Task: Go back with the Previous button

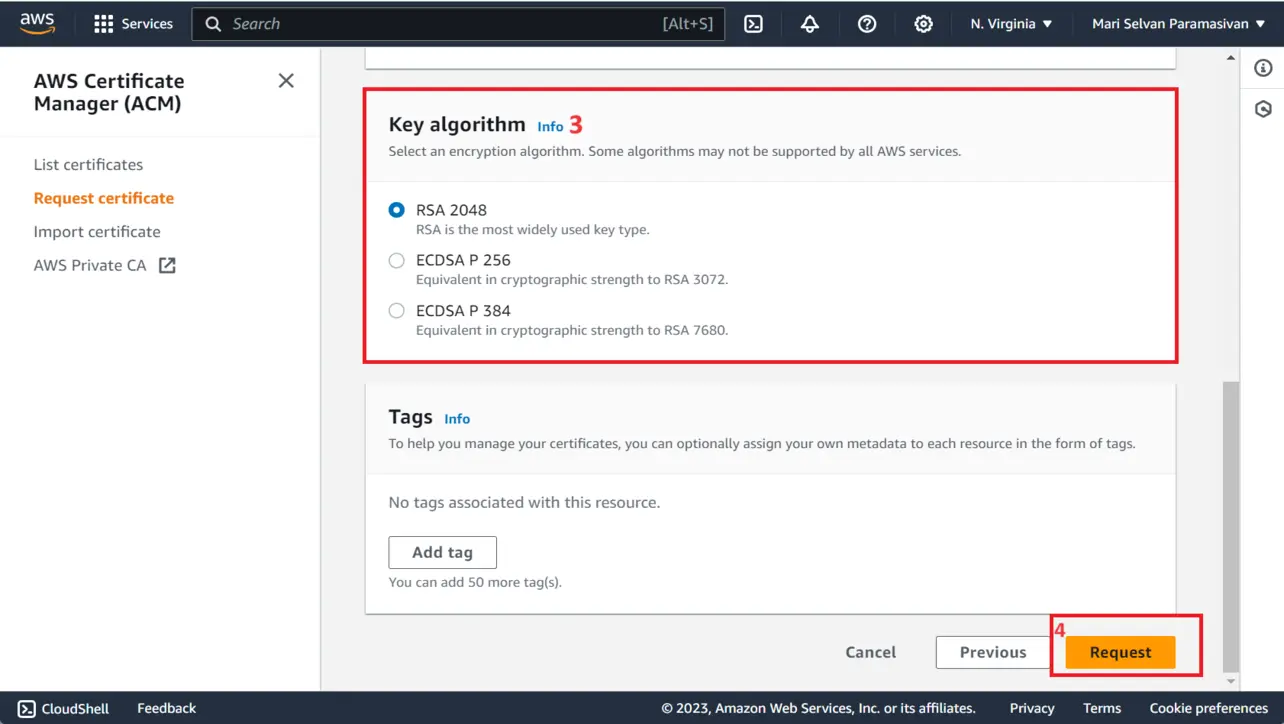Action: [x=993, y=652]
